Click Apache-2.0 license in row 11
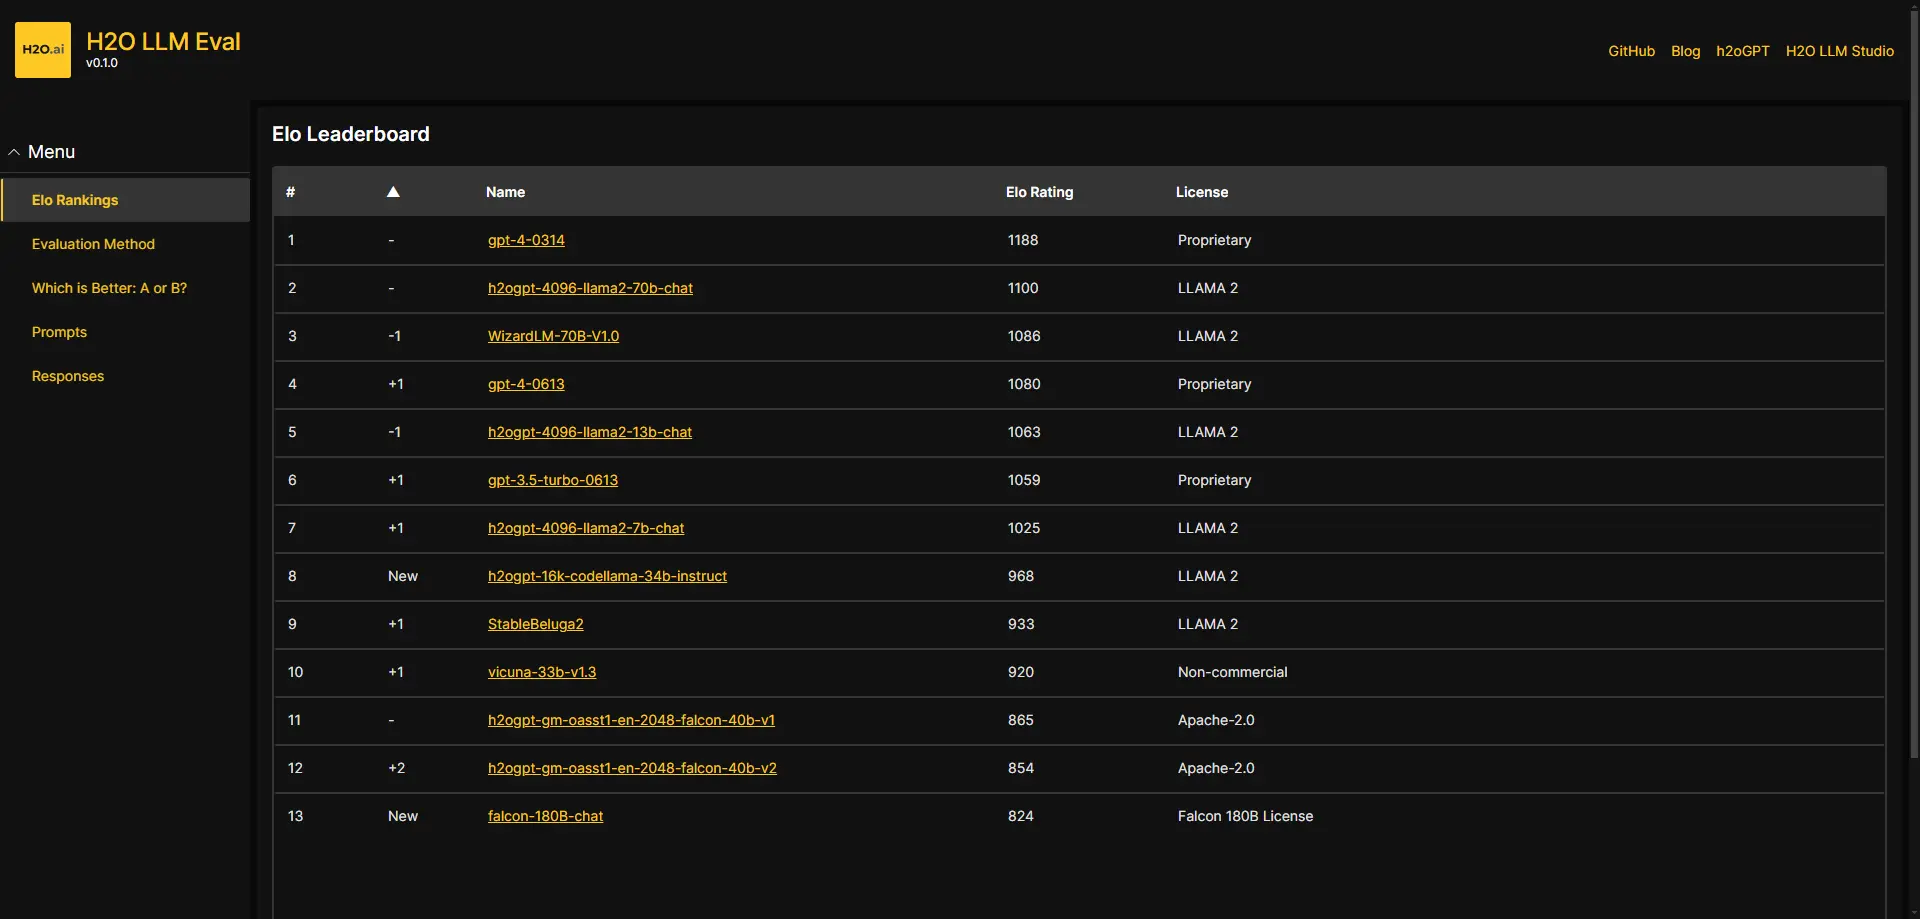The image size is (1920, 919). point(1216,720)
